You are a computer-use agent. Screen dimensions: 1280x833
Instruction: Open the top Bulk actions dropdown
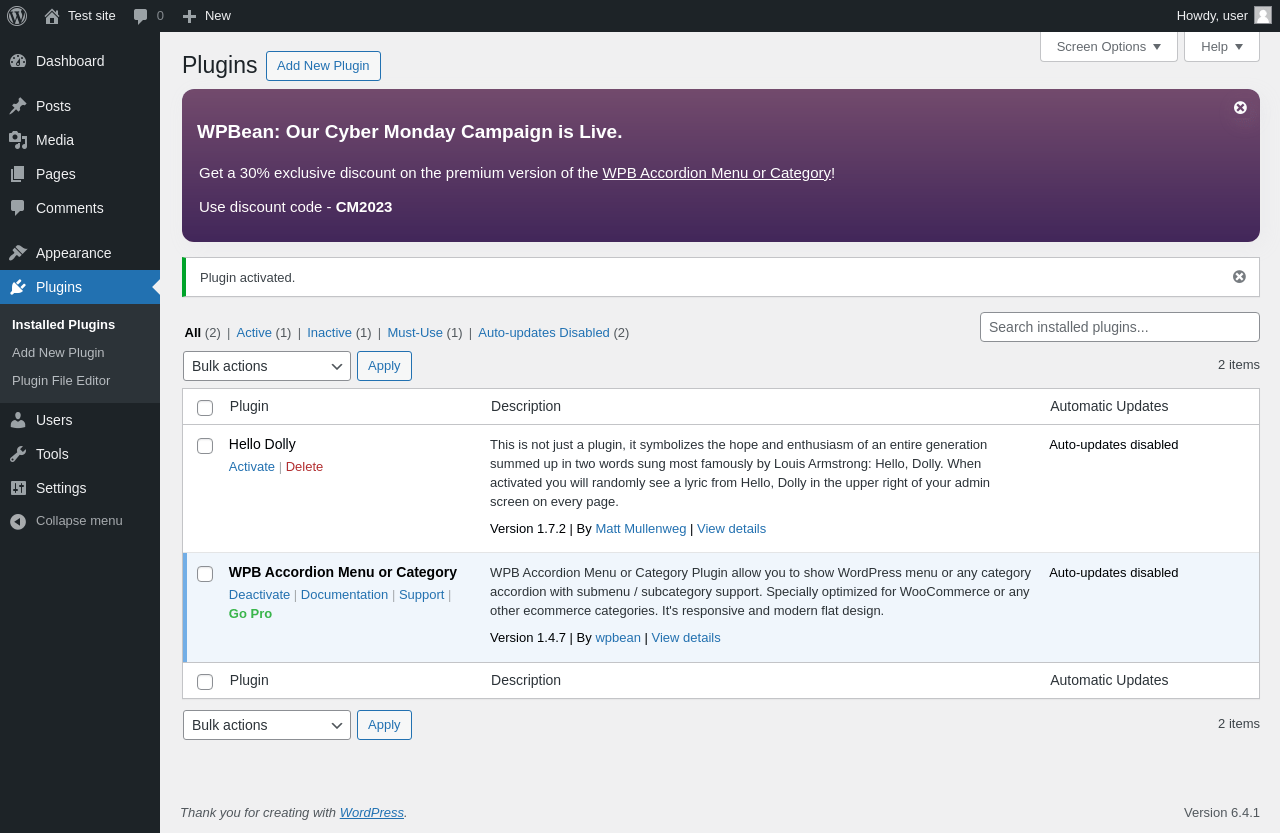click(x=267, y=366)
